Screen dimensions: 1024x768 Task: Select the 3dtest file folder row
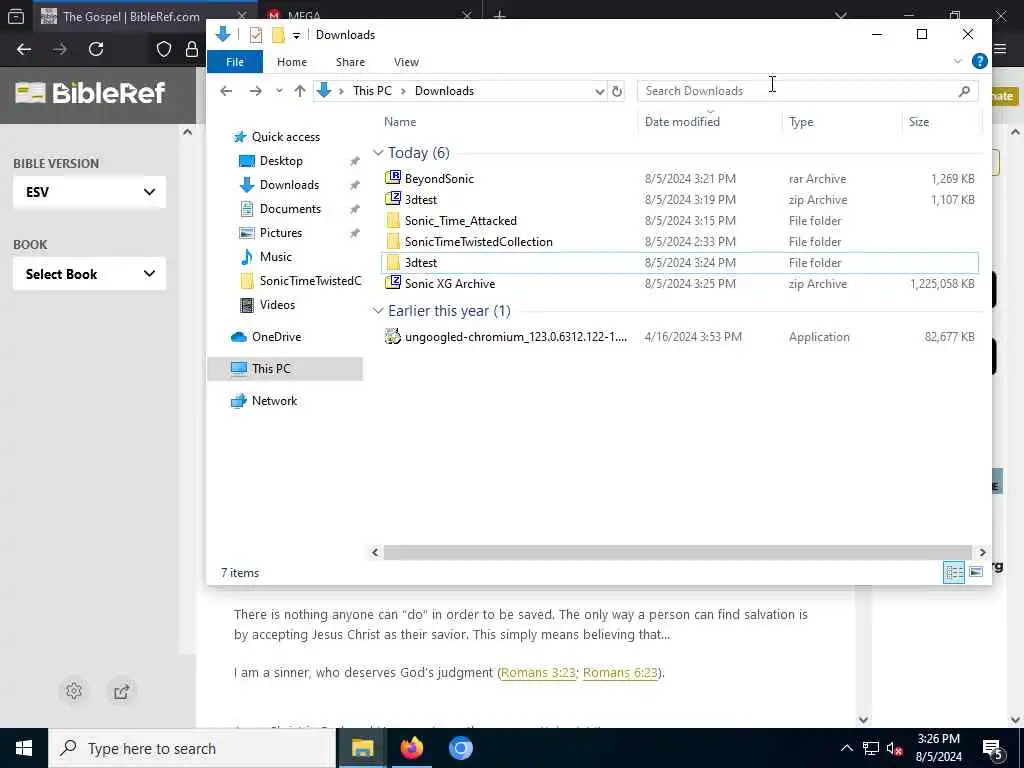pyautogui.click(x=679, y=263)
